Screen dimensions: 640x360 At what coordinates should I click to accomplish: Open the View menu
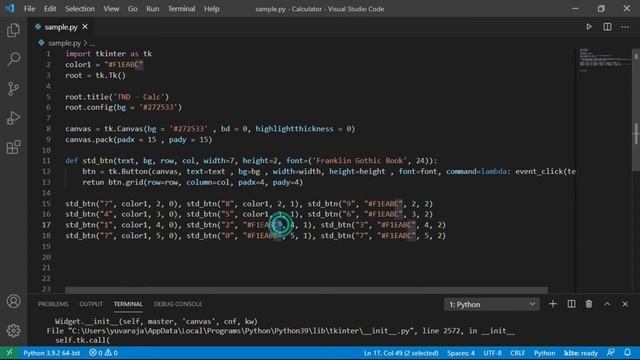pos(111,9)
